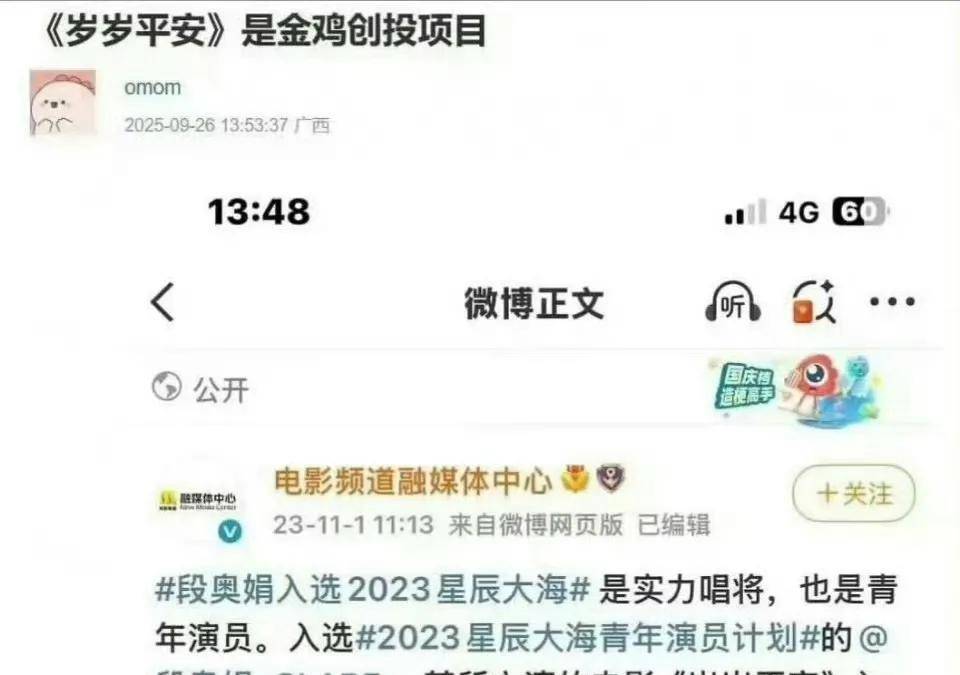Follow the account with +关注 button

[x=854, y=493]
